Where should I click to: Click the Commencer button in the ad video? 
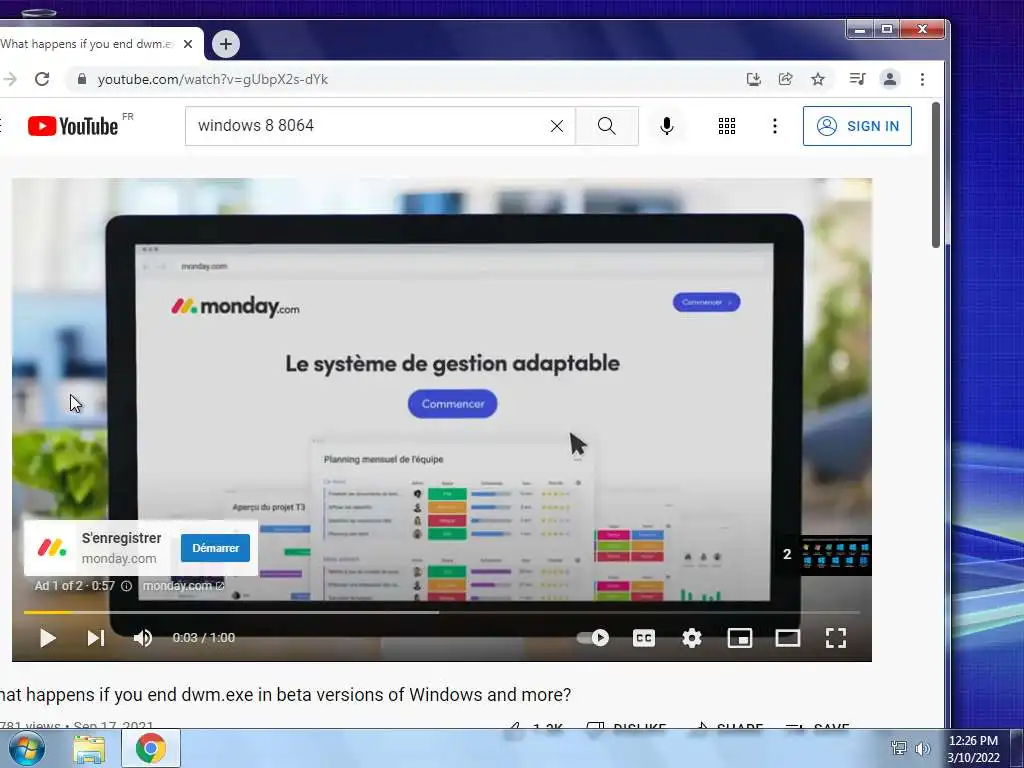point(453,404)
